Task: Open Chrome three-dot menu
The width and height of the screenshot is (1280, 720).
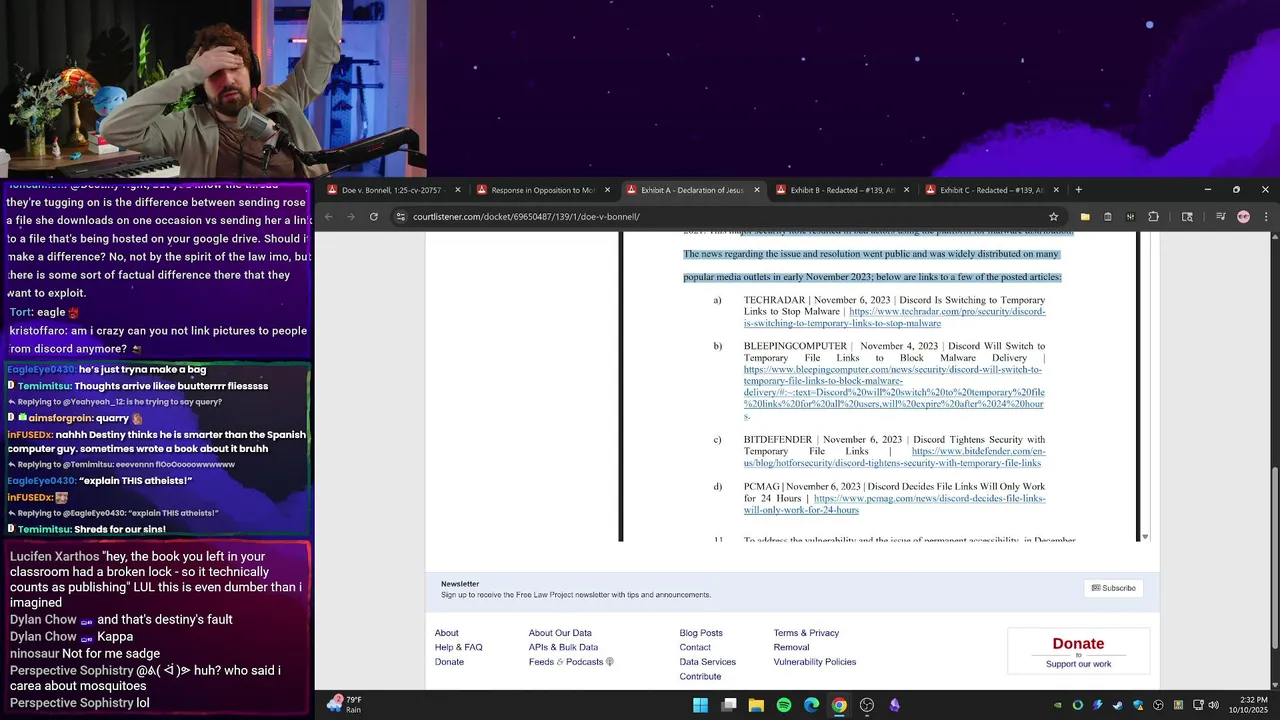Action: click(1266, 216)
